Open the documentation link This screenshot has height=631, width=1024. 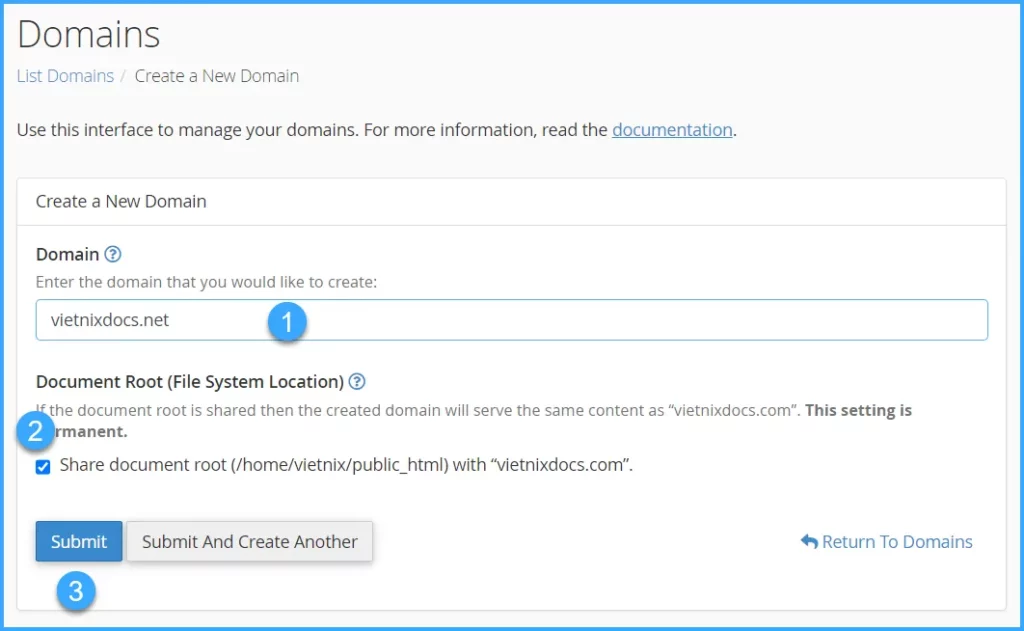(x=672, y=129)
